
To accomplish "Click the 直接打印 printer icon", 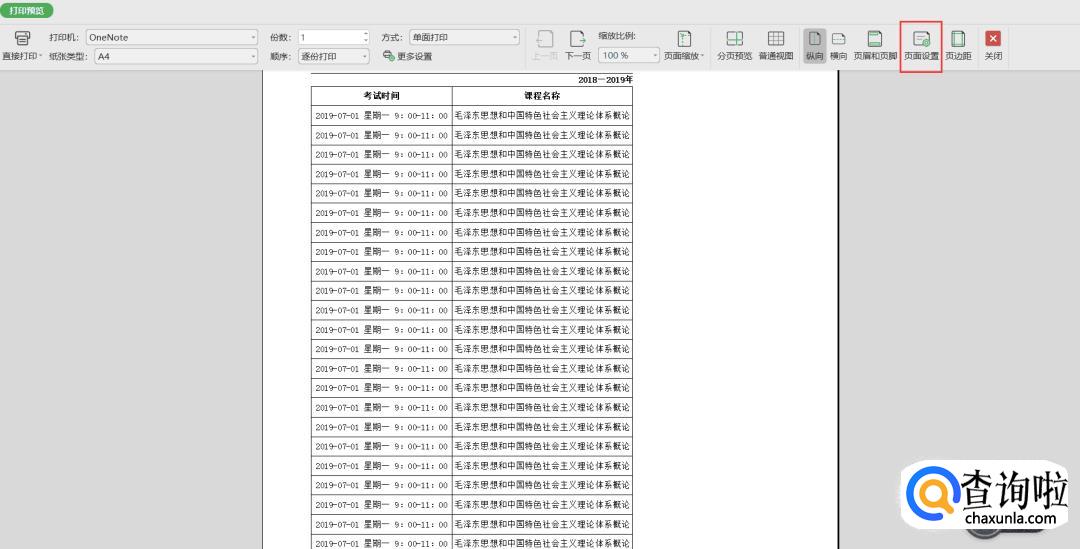I will point(22,39).
